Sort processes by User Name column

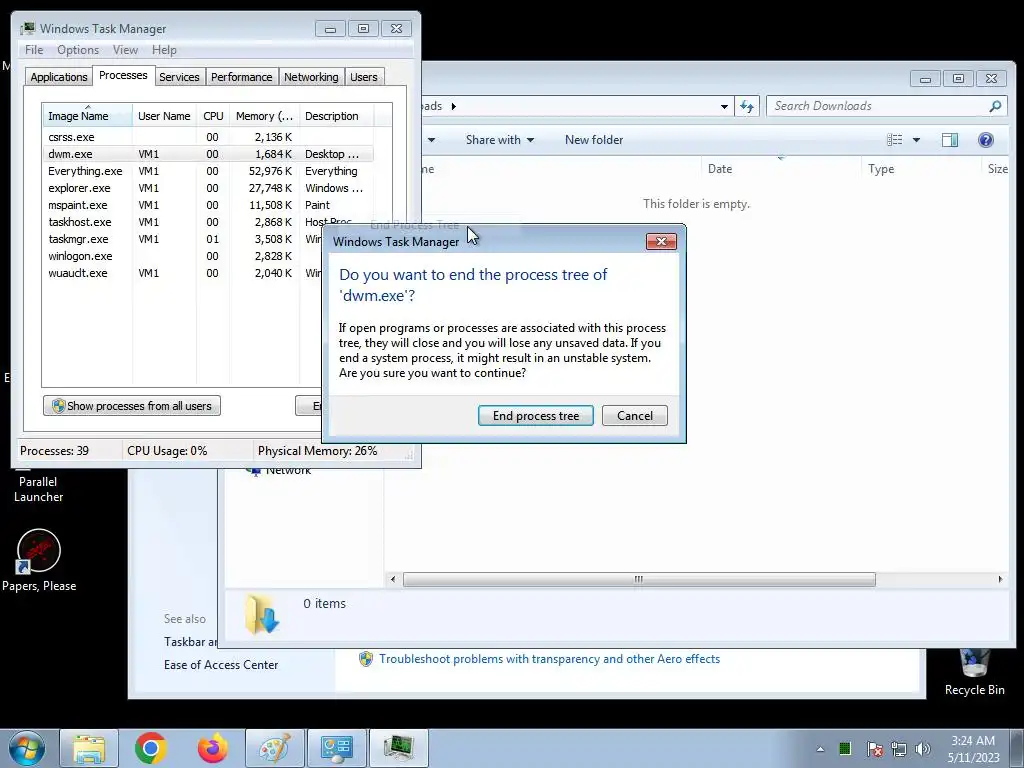164,116
